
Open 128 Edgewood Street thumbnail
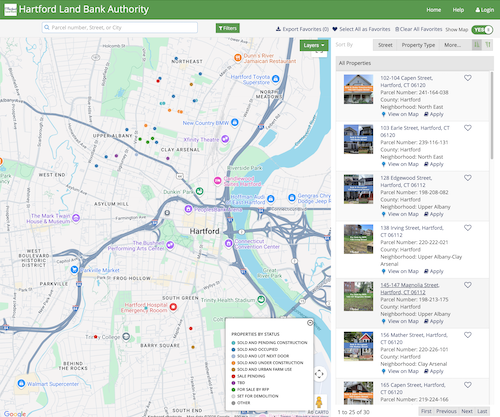click(358, 189)
